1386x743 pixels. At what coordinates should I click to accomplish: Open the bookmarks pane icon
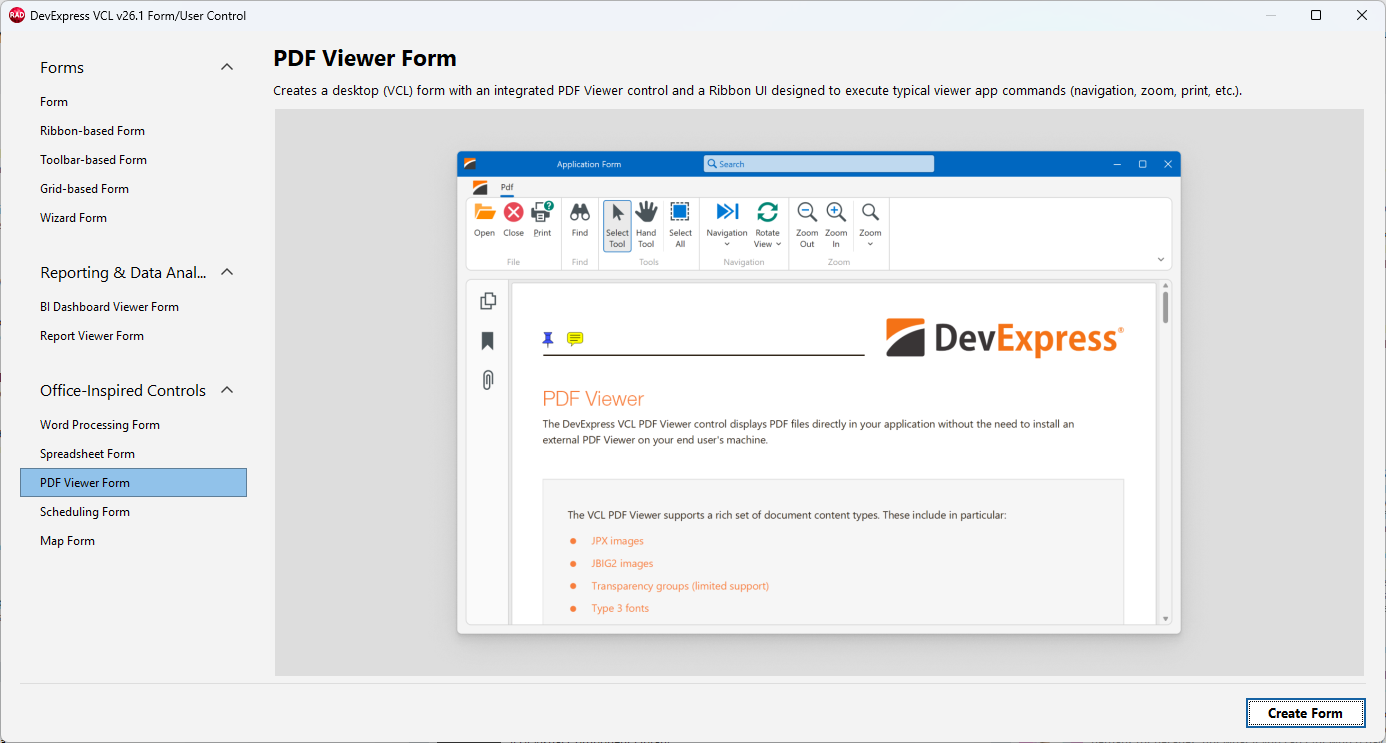(x=488, y=341)
